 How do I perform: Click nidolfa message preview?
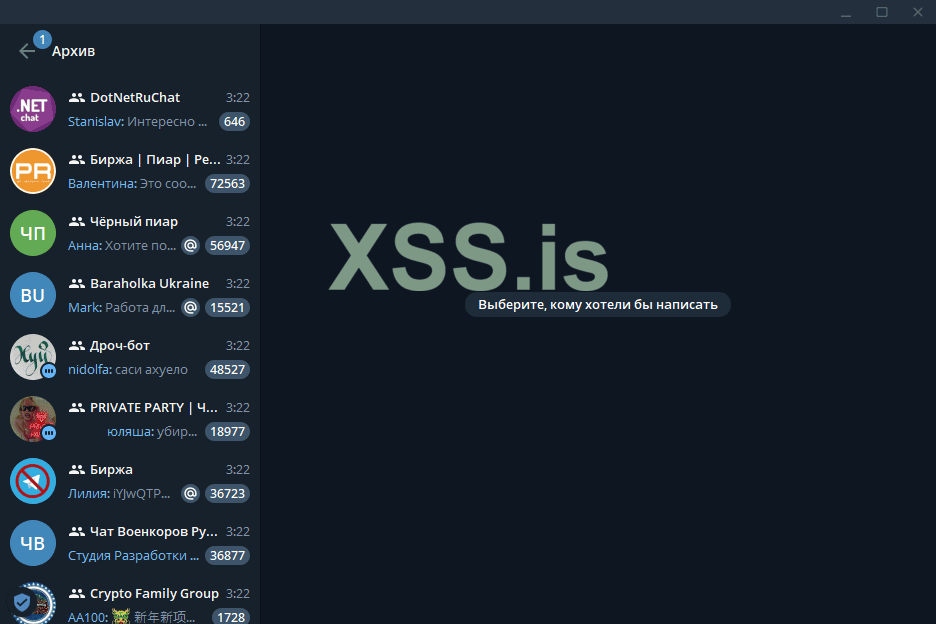click(128, 370)
